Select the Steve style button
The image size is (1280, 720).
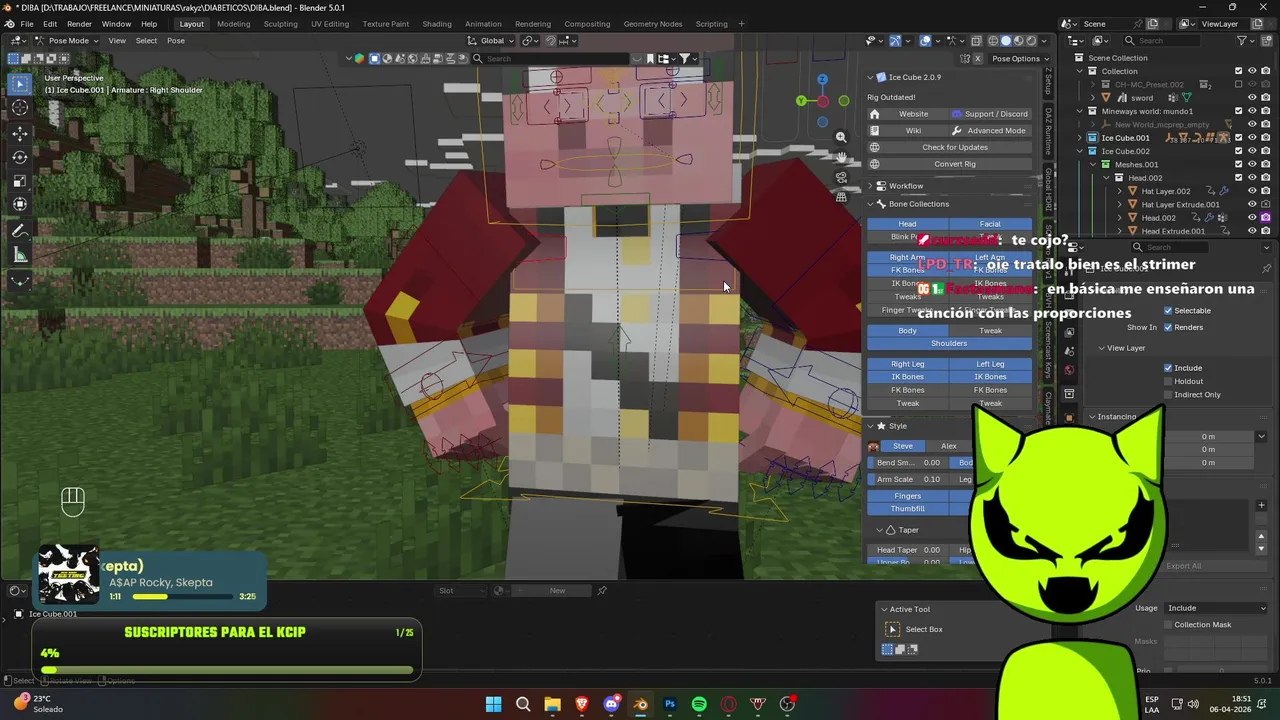(x=903, y=446)
